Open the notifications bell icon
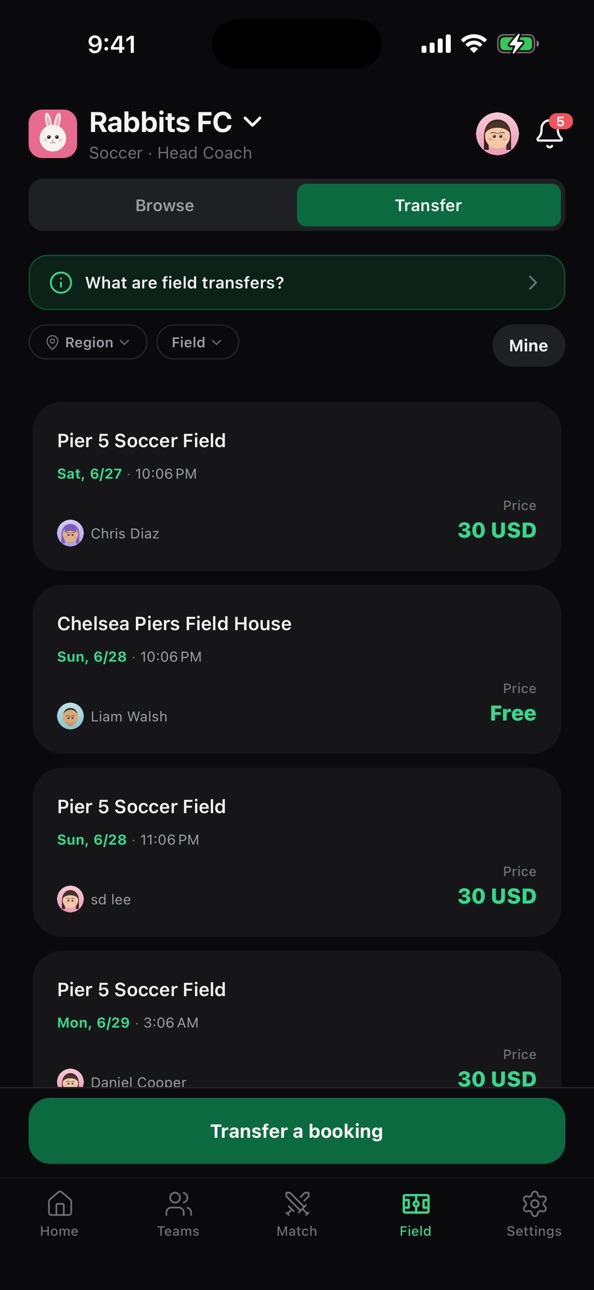 [549, 133]
